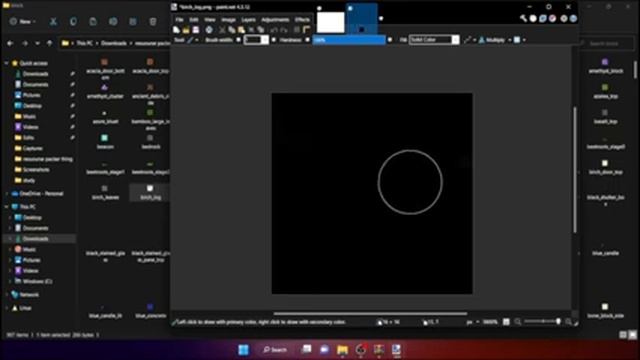Open the Tools window wrench icon

[x=524, y=18]
